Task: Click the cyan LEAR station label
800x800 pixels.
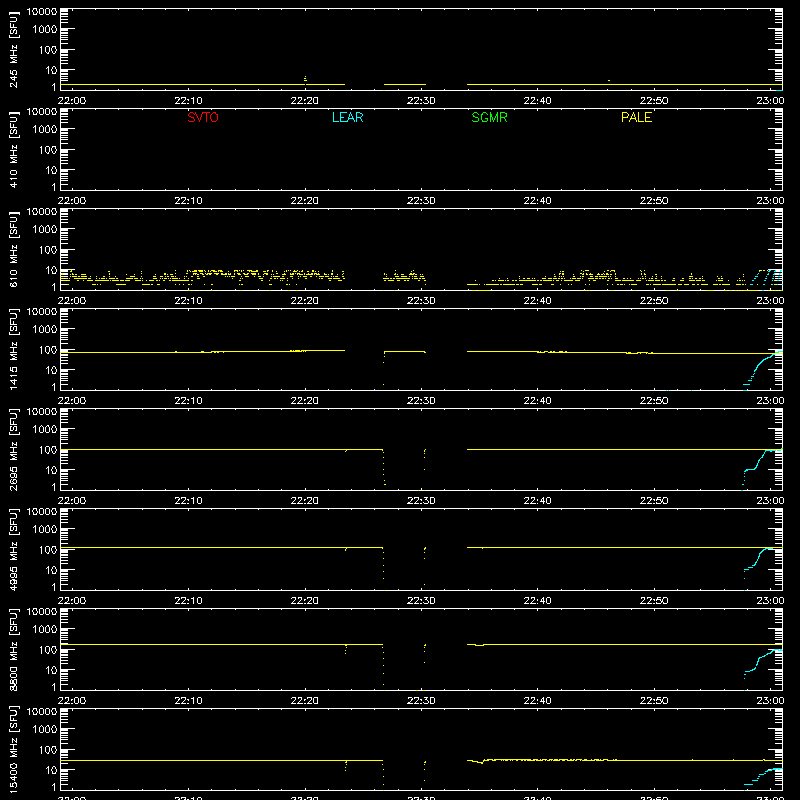Action: coord(347,117)
